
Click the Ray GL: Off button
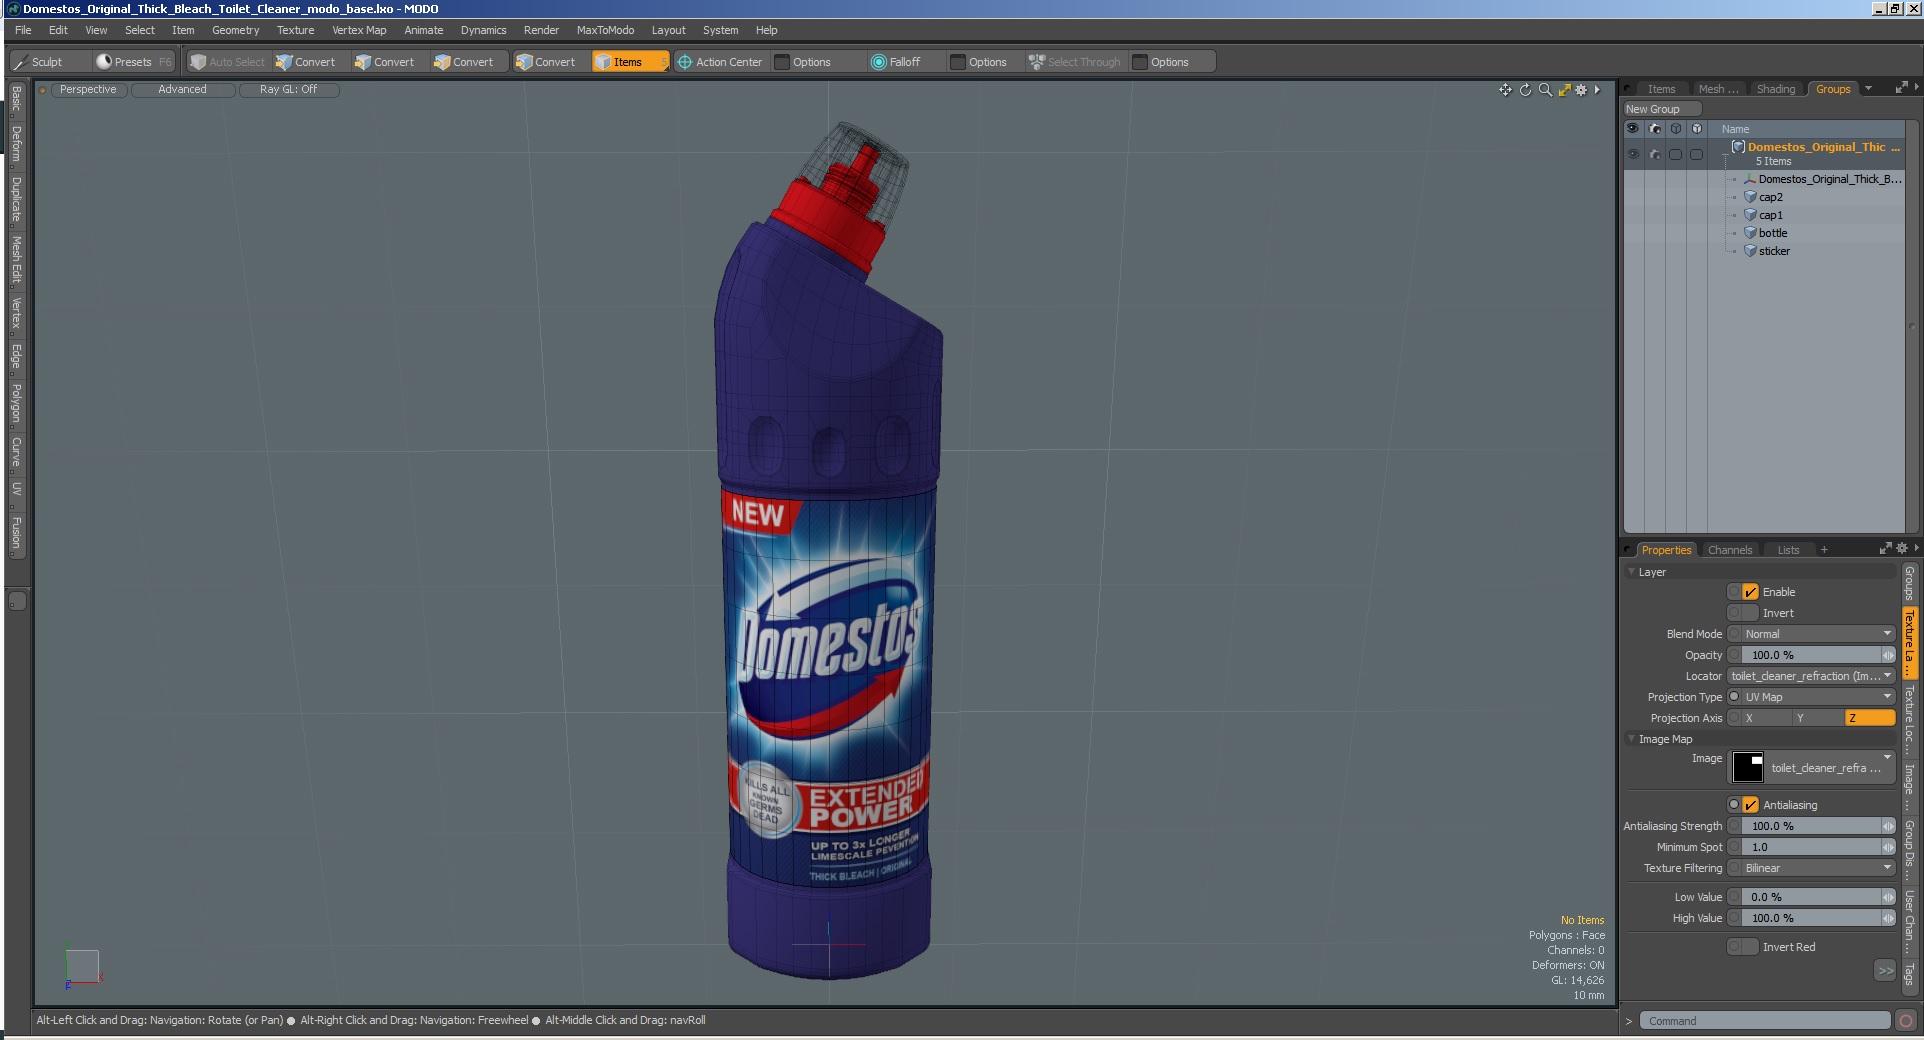point(288,89)
